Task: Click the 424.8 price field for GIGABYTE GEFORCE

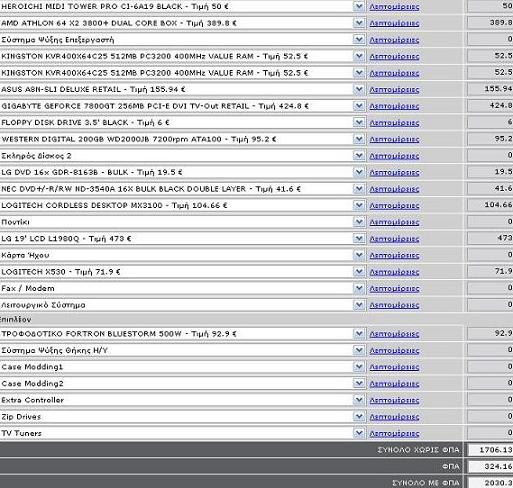Action: [490, 106]
